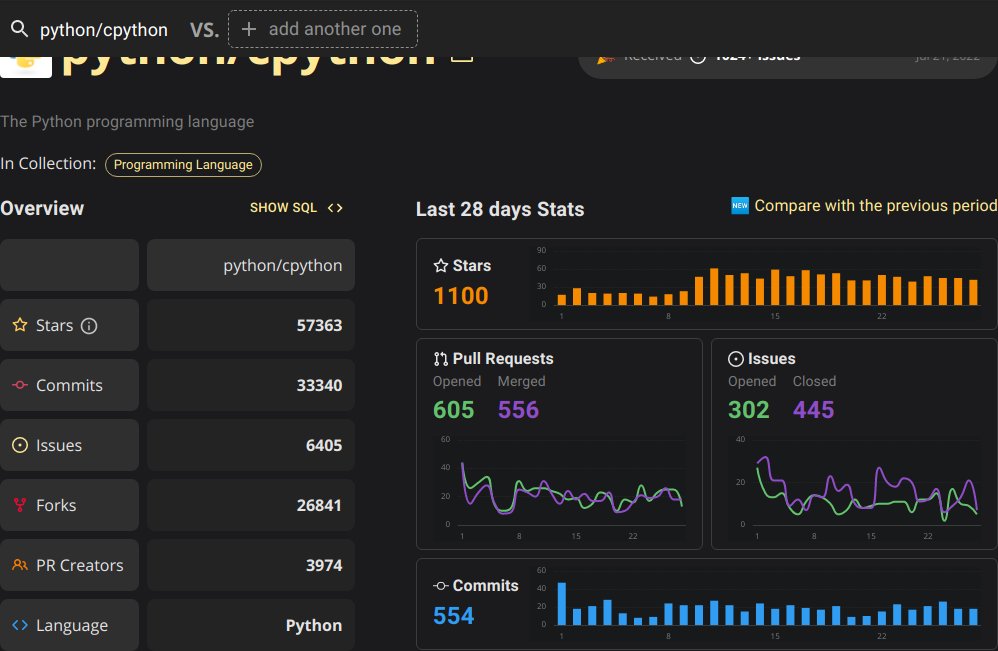Click the star icon in Overview Stars row
This screenshot has width=998, height=651.
[x=20, y=325]
